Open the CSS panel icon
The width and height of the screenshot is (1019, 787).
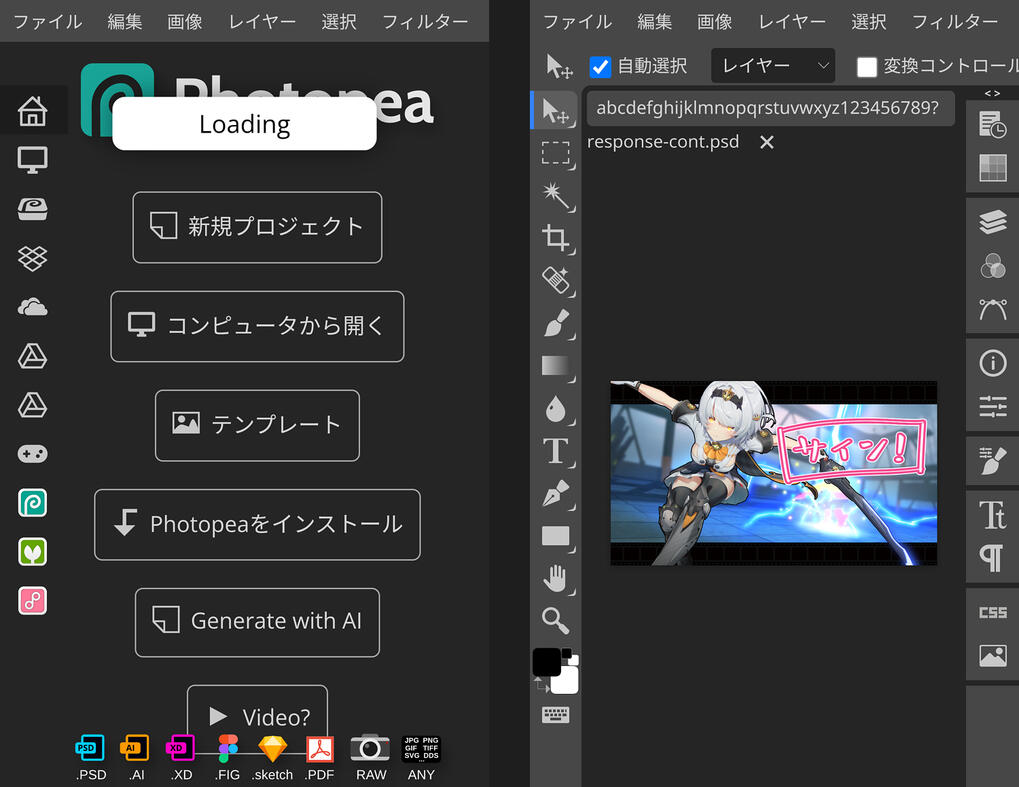click(x=992, y=612)
